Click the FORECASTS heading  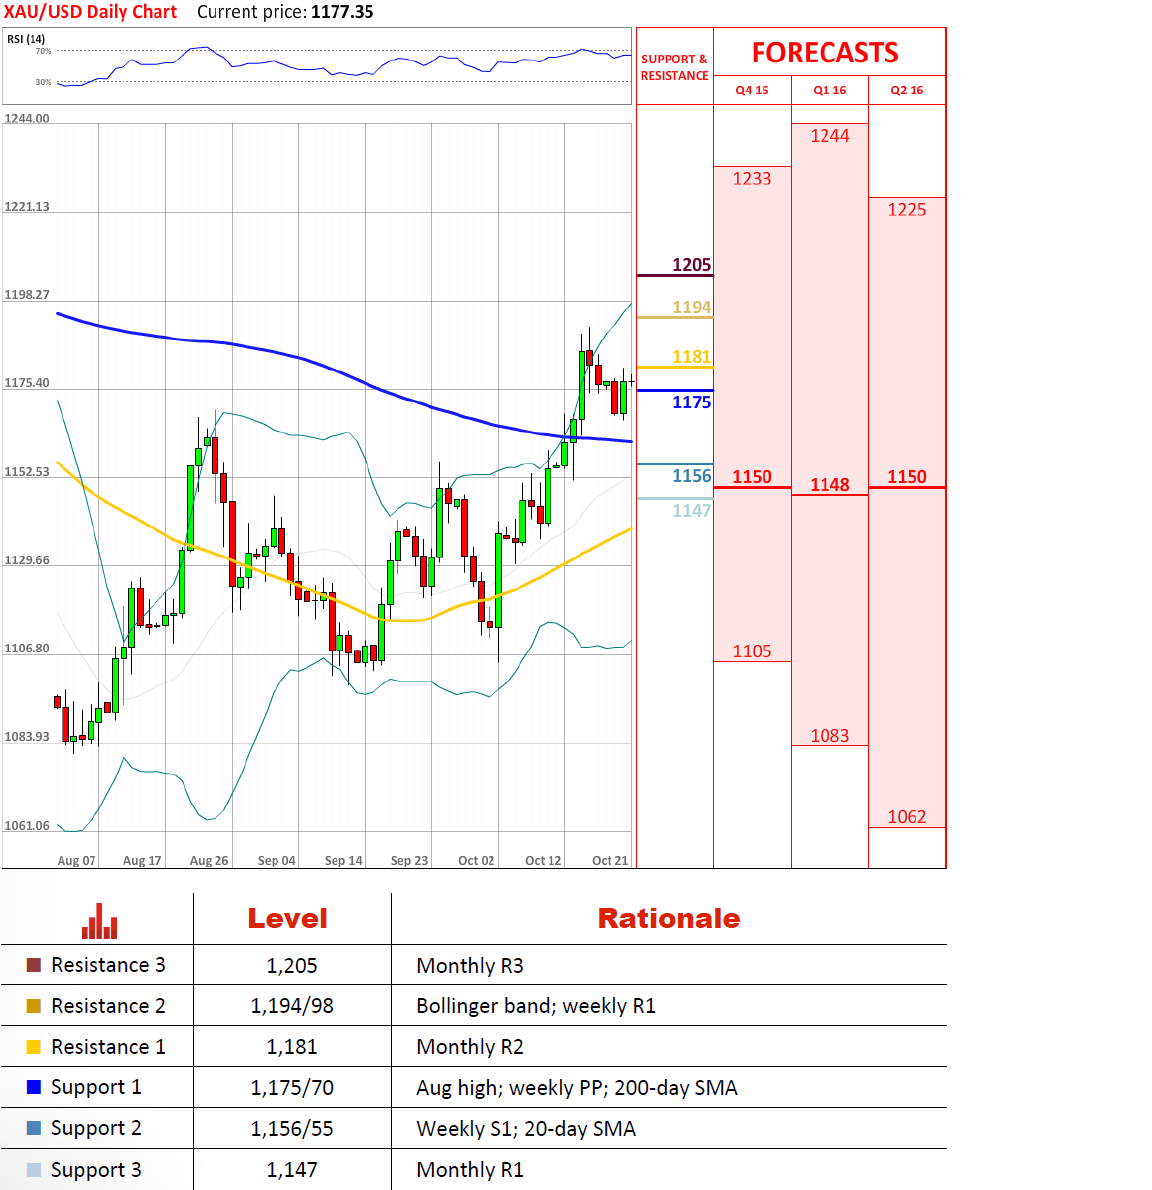[x=825, y=52]
